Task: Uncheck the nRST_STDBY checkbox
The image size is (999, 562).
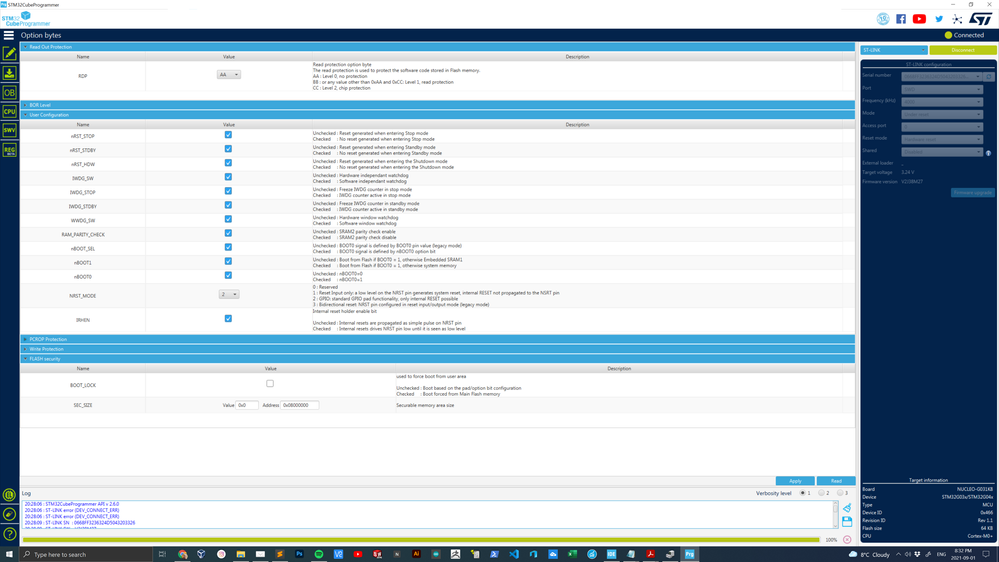Action: click(x=228, y=149)
